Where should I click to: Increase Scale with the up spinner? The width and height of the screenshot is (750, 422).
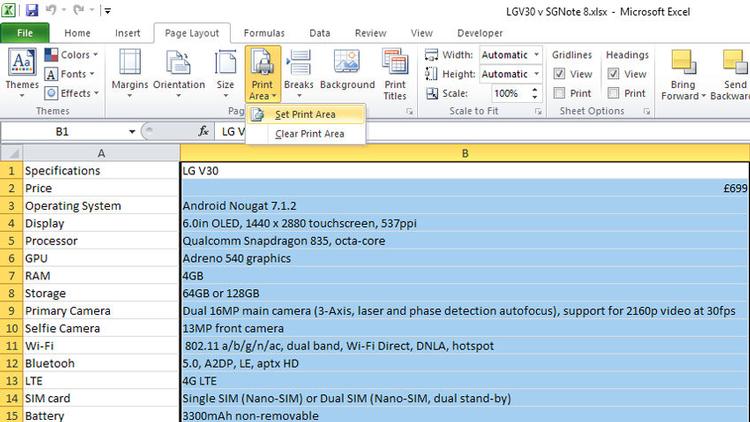click(x=535, y=89)
